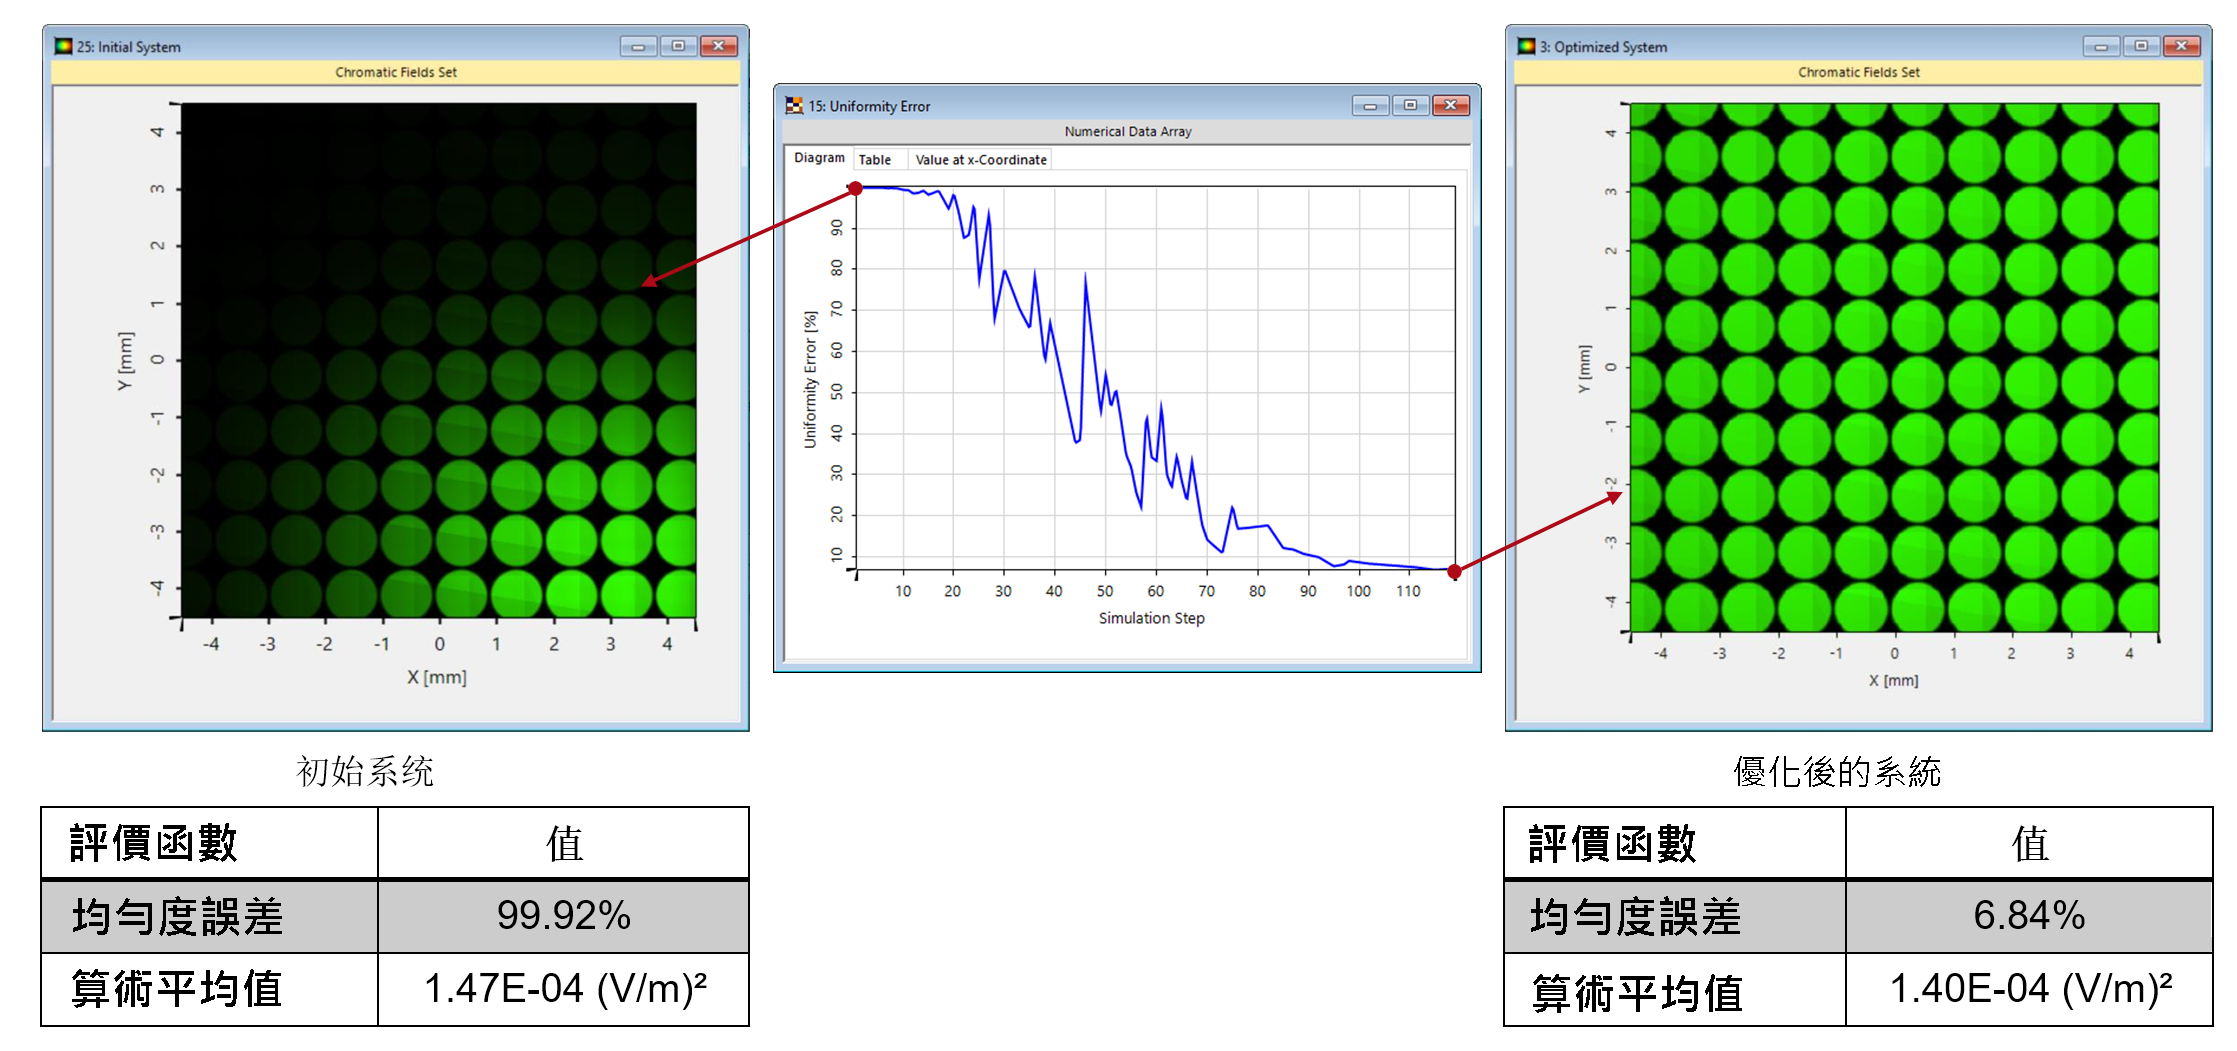The image size is (2237, 1051).
Task: Select the Value at x-Coordinate tab
Action: click(x=980, y=160)
